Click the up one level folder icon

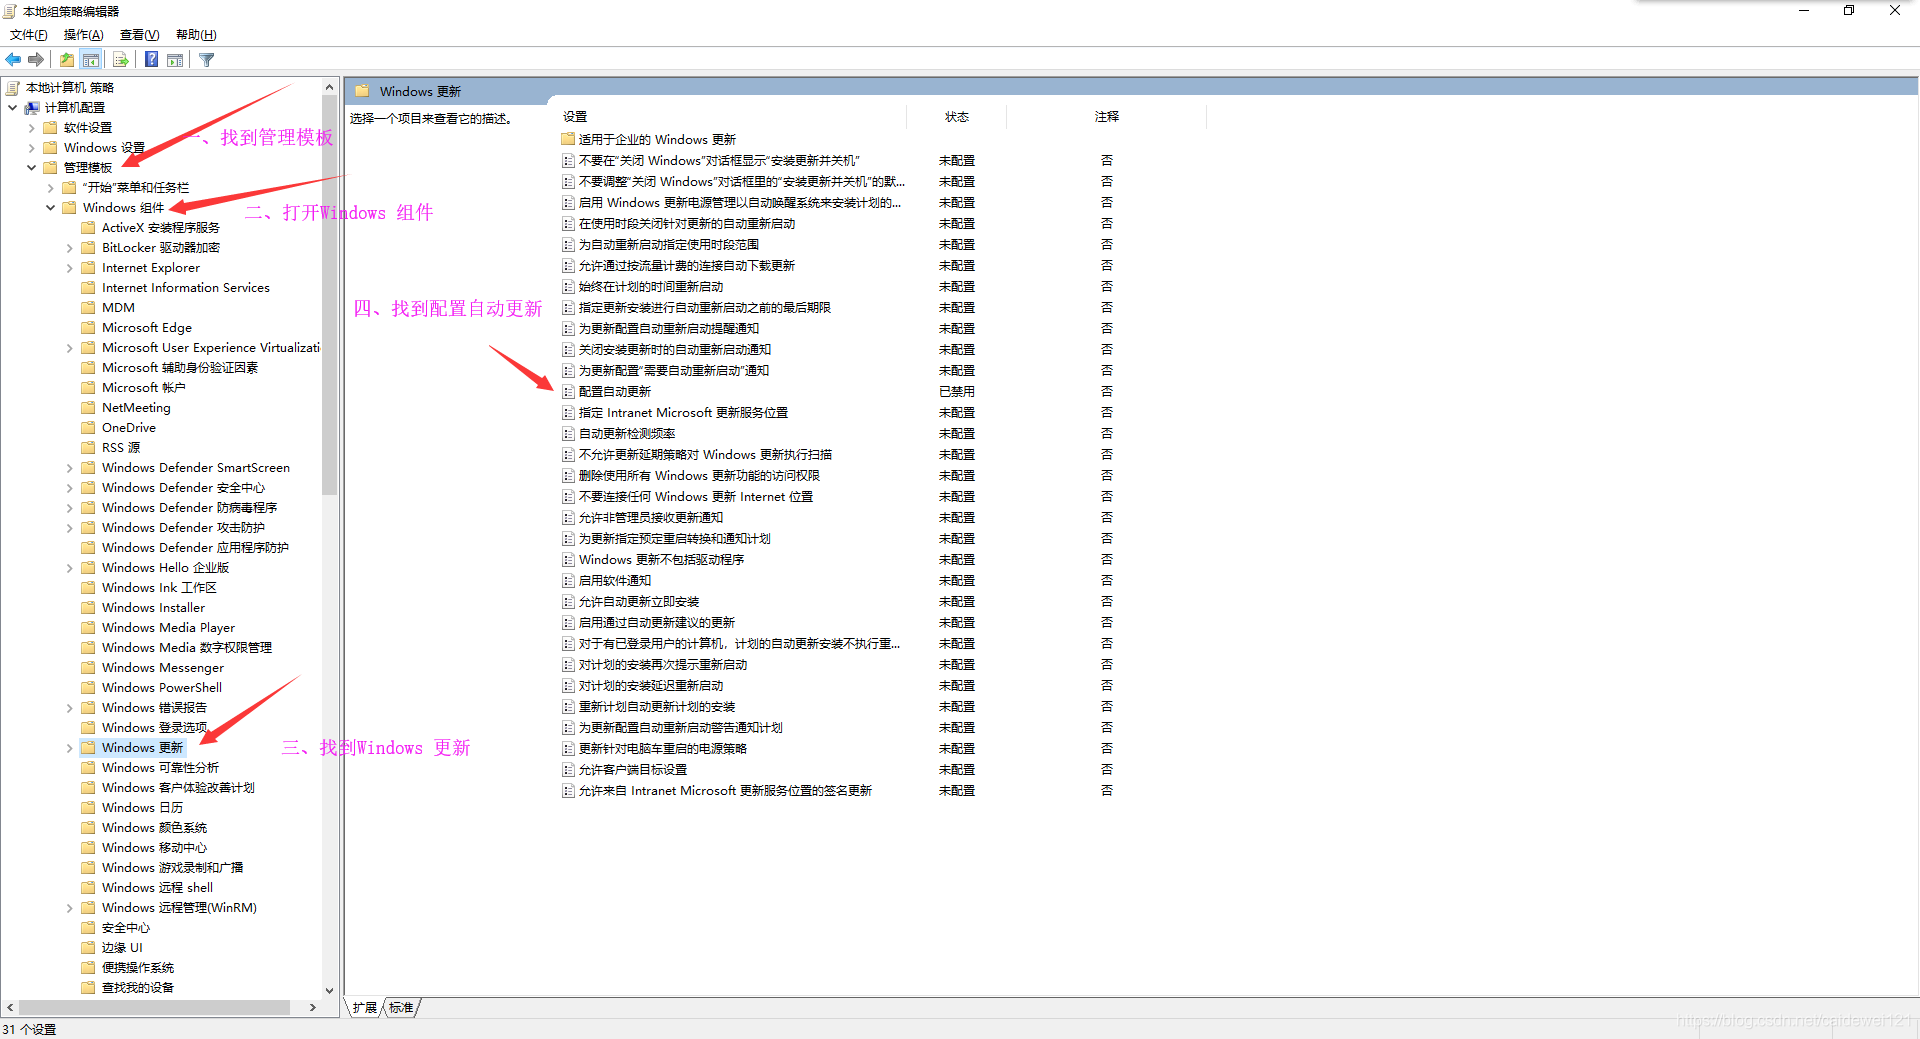point(66,59)
